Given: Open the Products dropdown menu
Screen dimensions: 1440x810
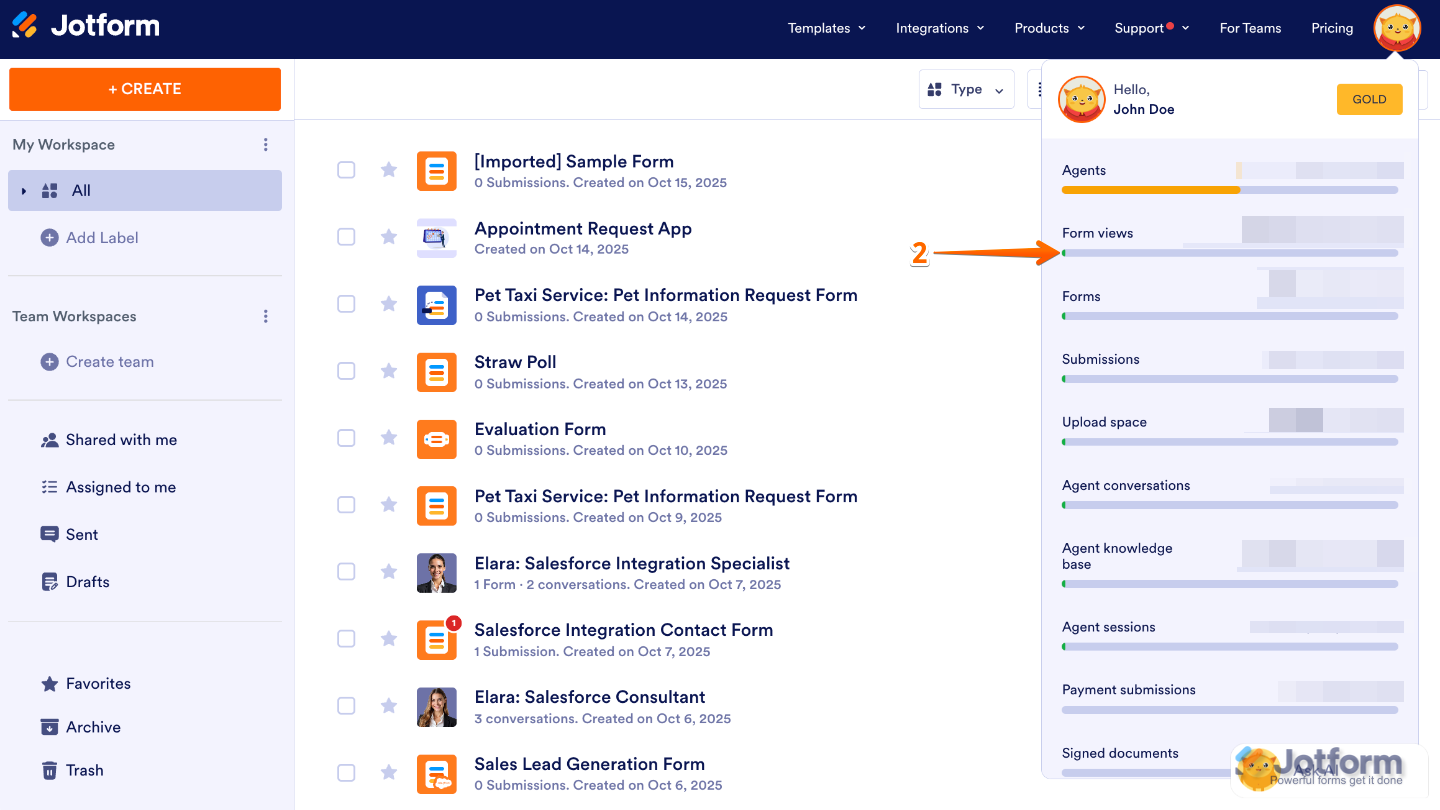Looking at the screenshot, I should pos(1050,28).
